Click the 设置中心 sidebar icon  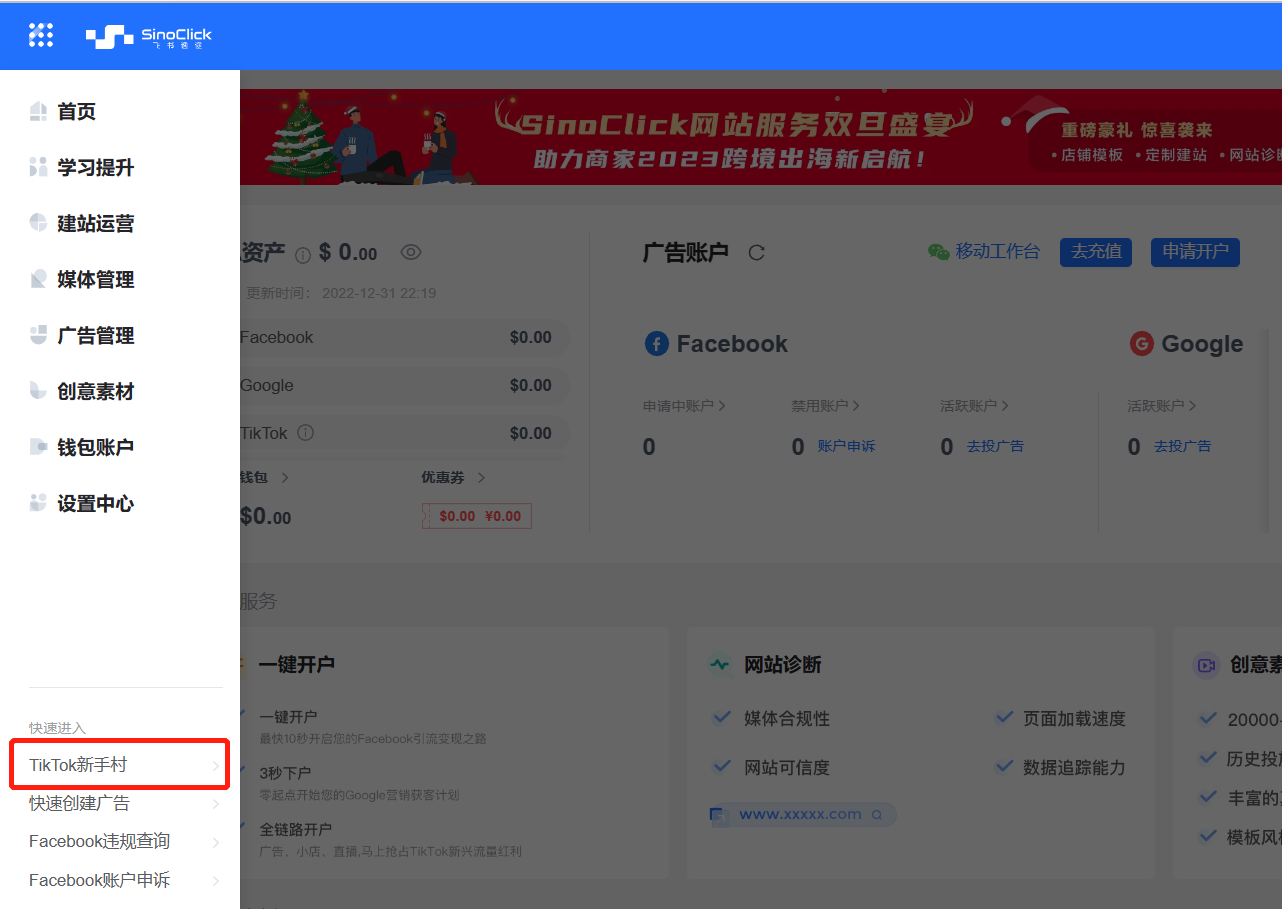[x=38, y=503]
